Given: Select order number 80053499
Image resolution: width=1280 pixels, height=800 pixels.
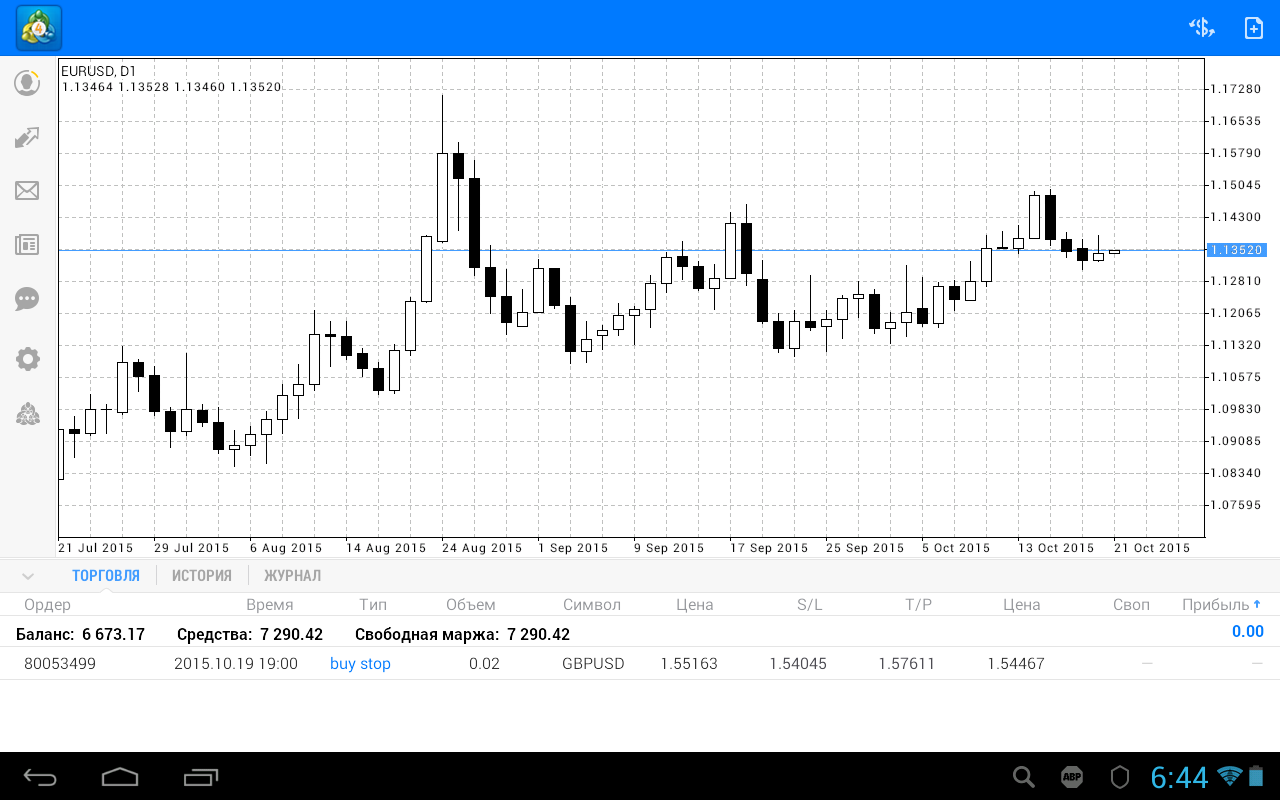Looking at the screenshot, I should (60, 664).
